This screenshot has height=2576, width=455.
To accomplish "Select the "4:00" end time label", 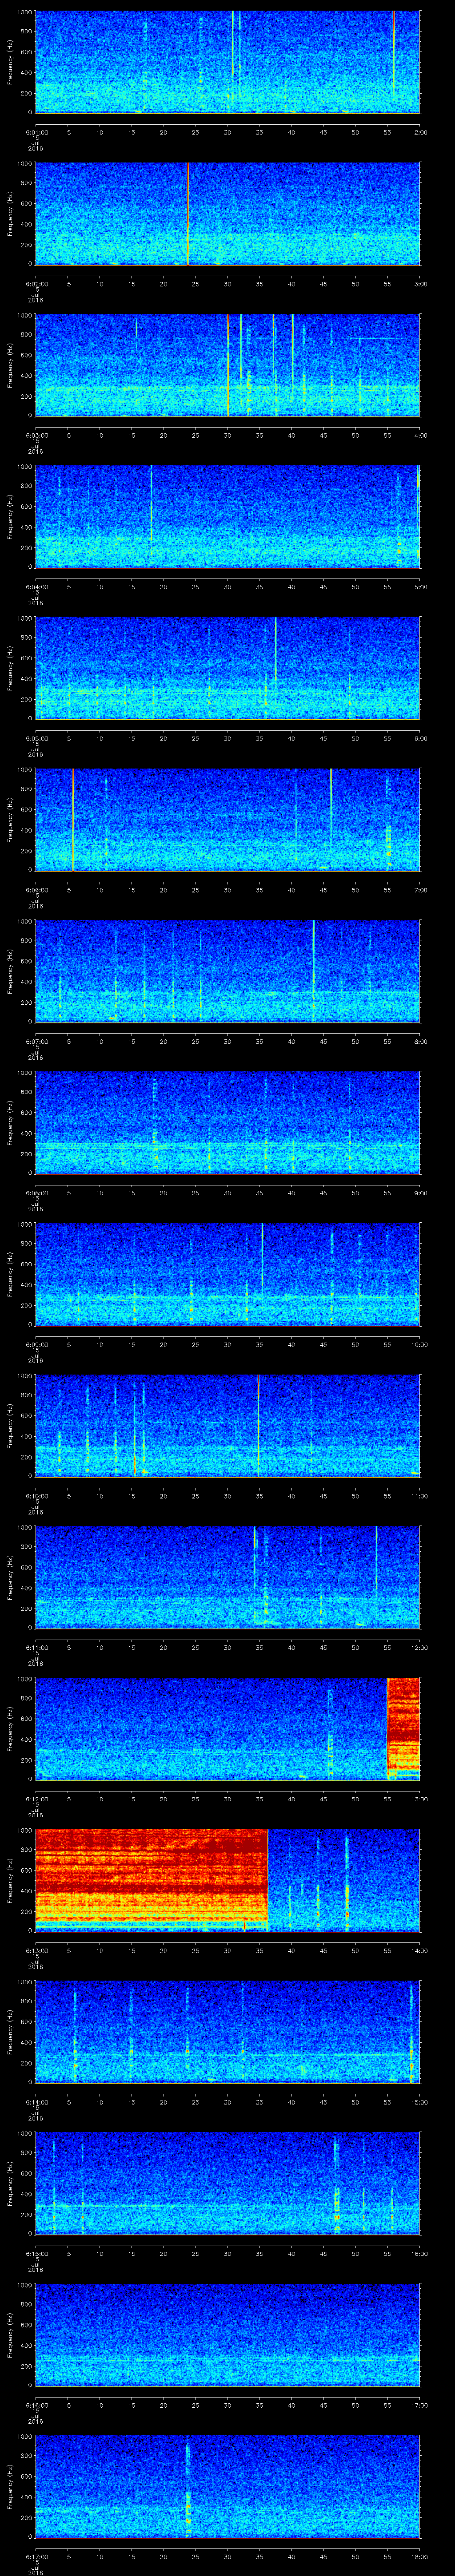I will coord(420,435).
